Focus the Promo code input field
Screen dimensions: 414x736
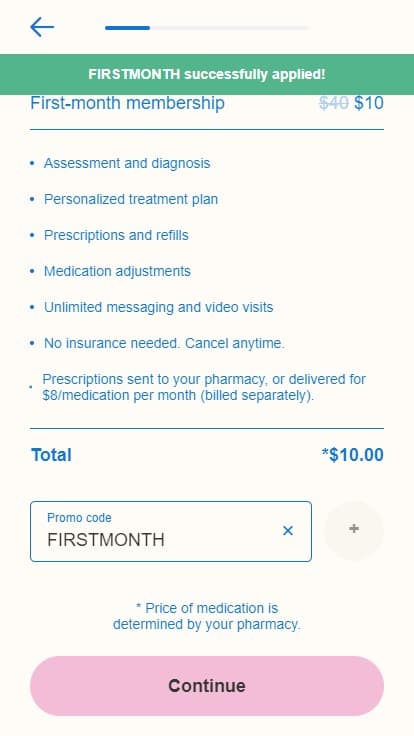coord(171,531)
